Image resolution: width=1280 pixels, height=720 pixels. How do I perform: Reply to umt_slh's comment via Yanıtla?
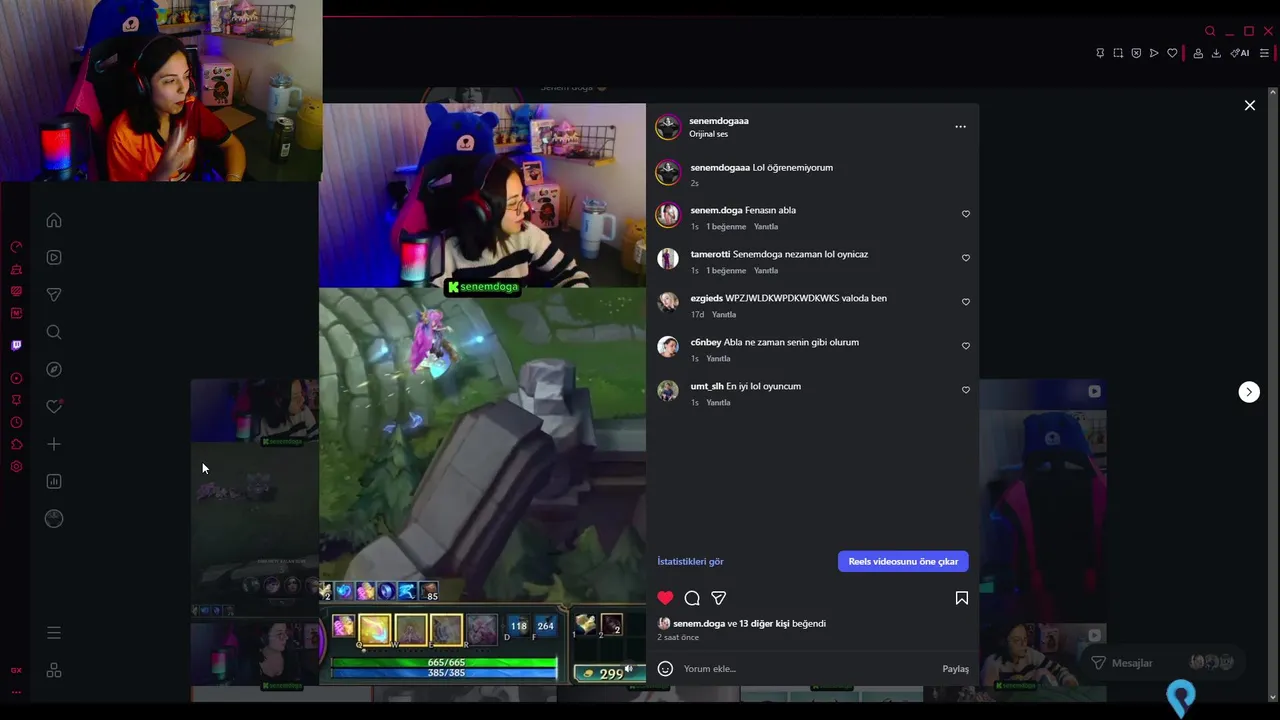click(718, 403)
